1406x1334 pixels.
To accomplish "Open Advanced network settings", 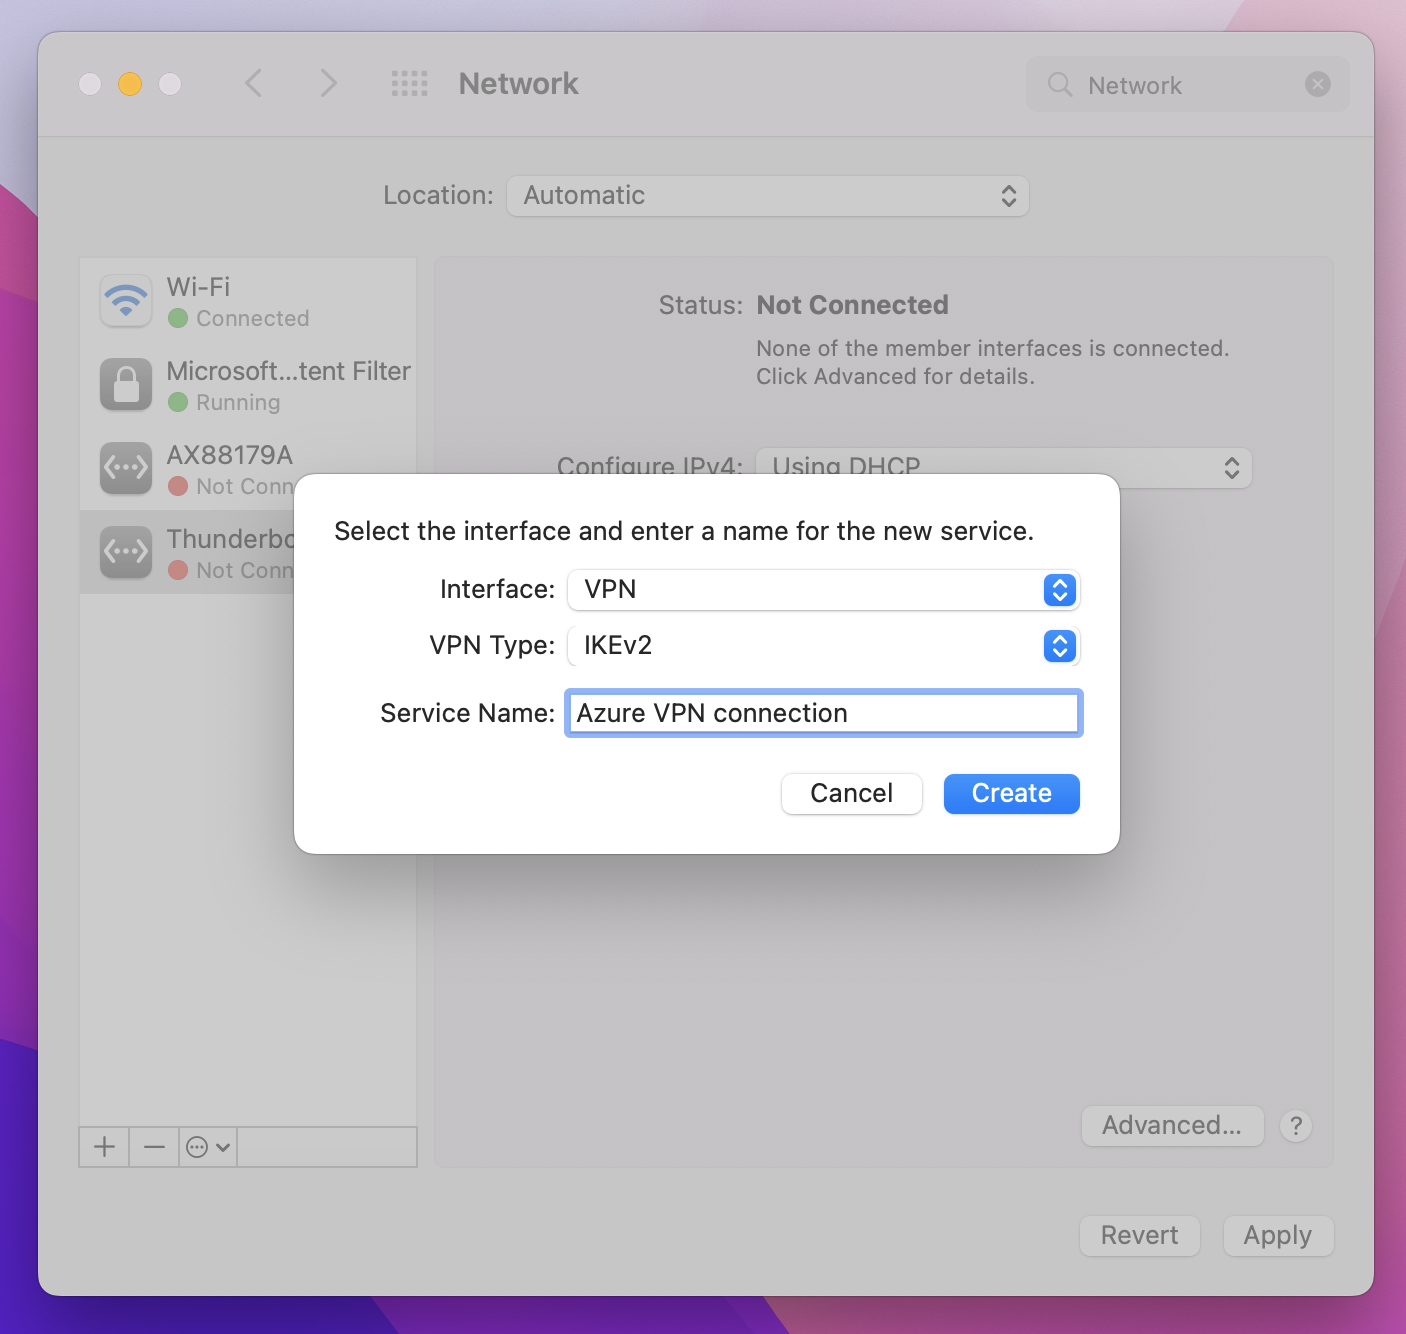I will (x=1172, y=1125).
